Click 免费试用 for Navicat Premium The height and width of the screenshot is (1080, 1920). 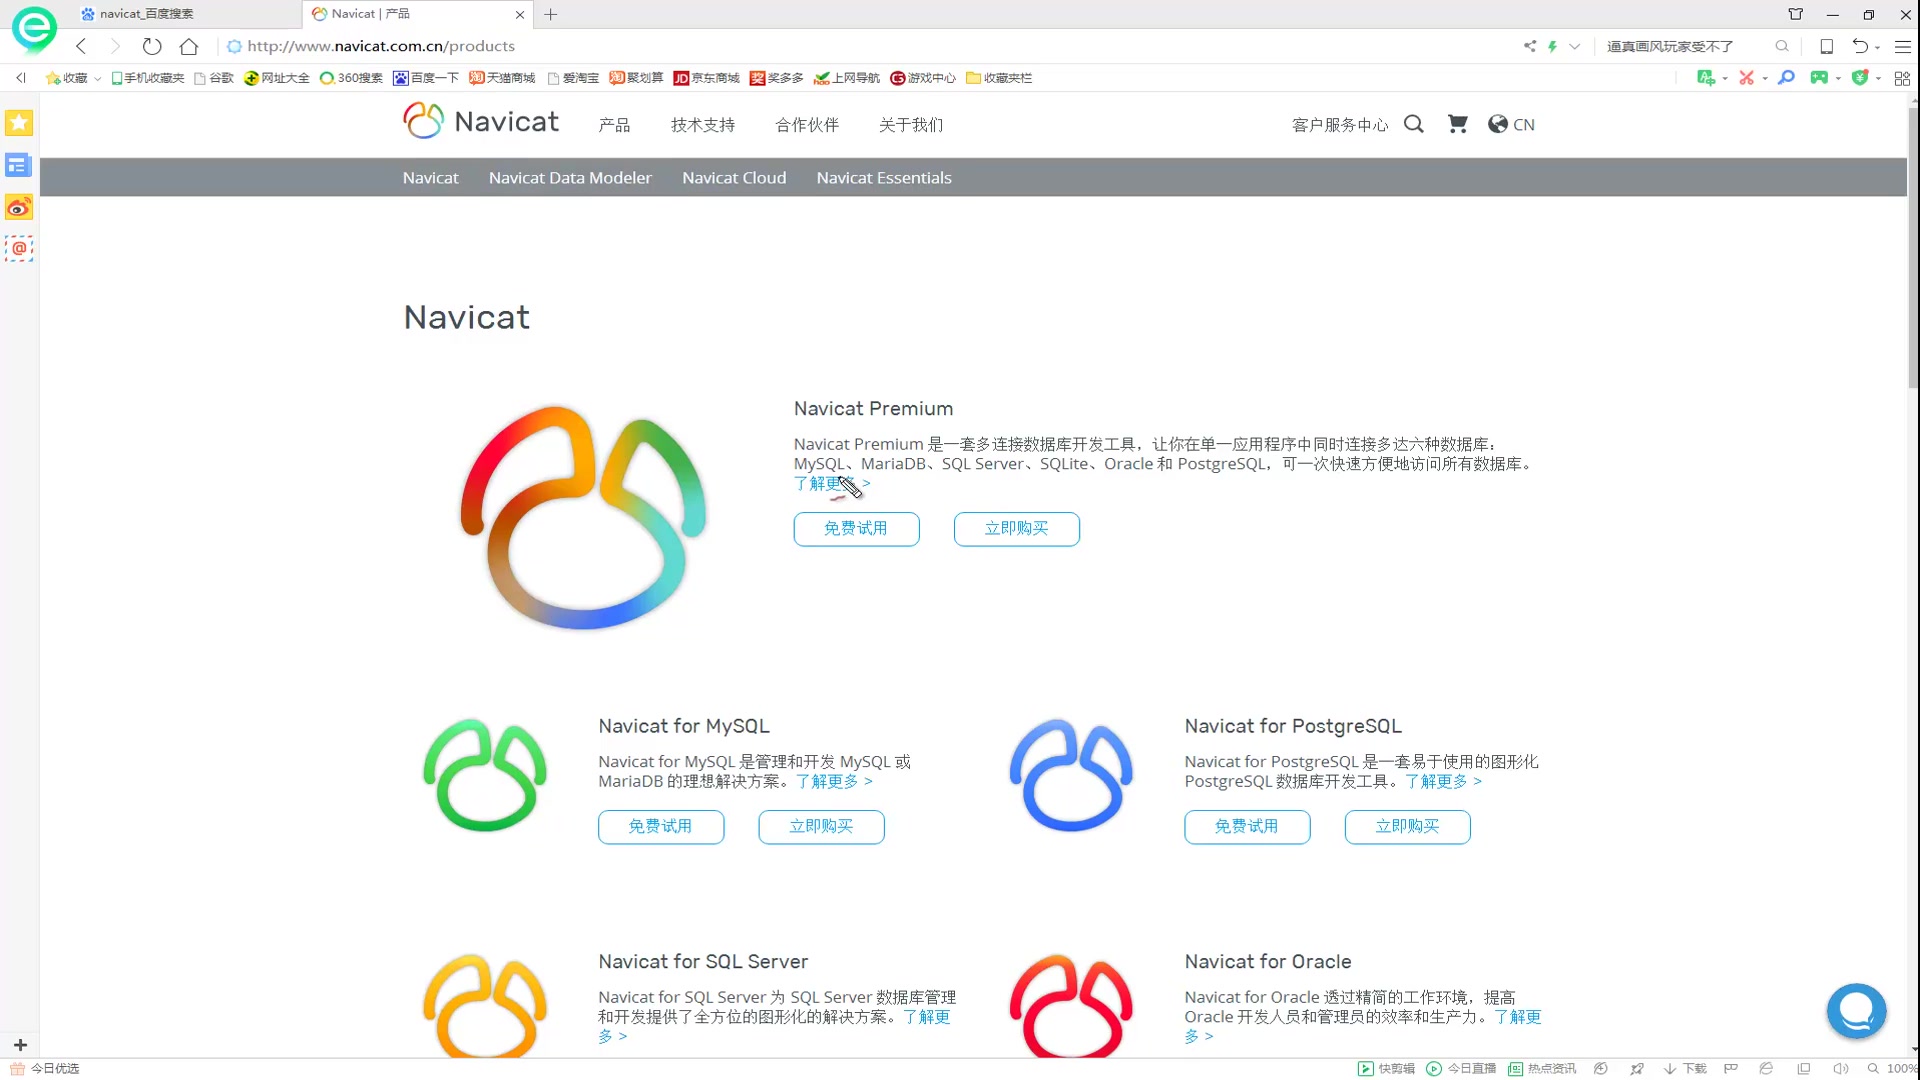pos(856,529)
